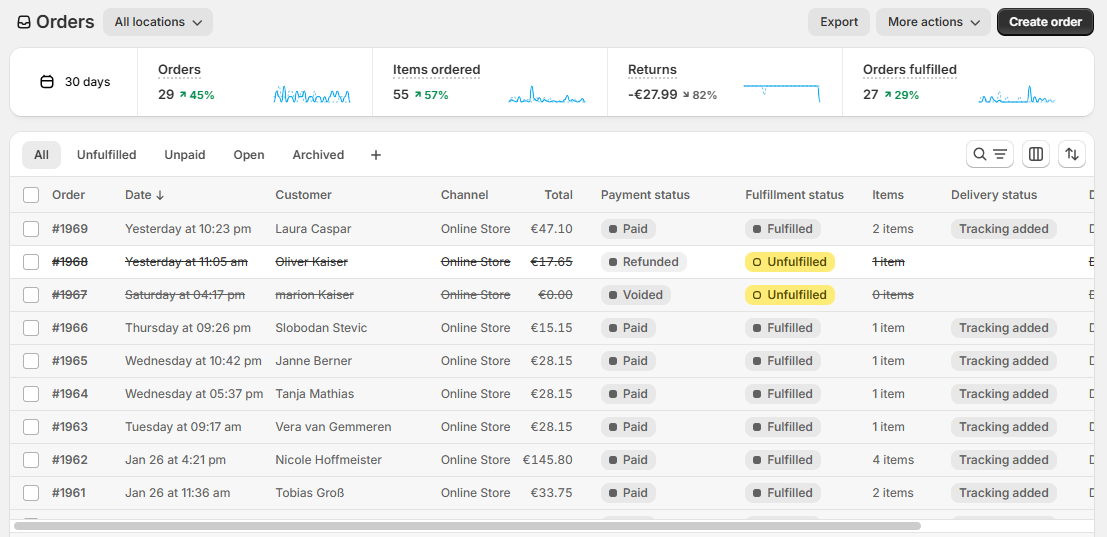Viewport: 1107px width, 537px height.
Task: Click Unfulfilled badge for marion Kaiser order
Action: click(x=790, y=295)
